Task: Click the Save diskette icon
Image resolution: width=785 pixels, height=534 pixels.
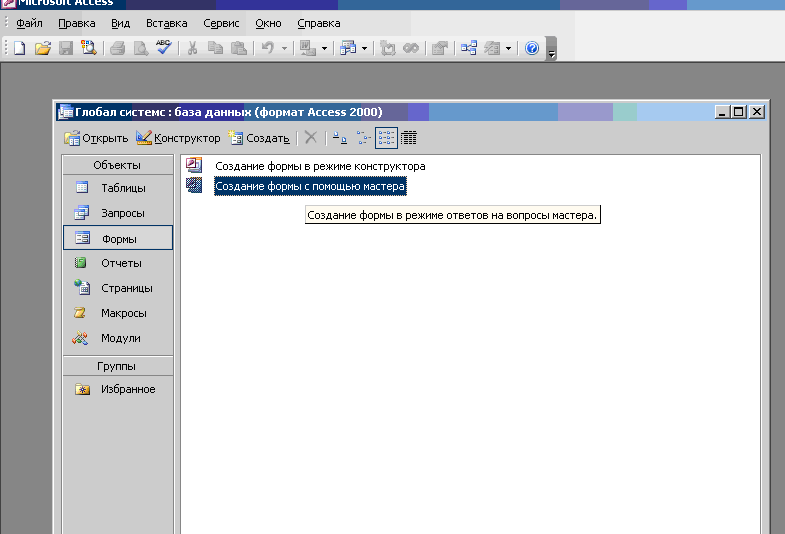Action: (x=66, y=48)
